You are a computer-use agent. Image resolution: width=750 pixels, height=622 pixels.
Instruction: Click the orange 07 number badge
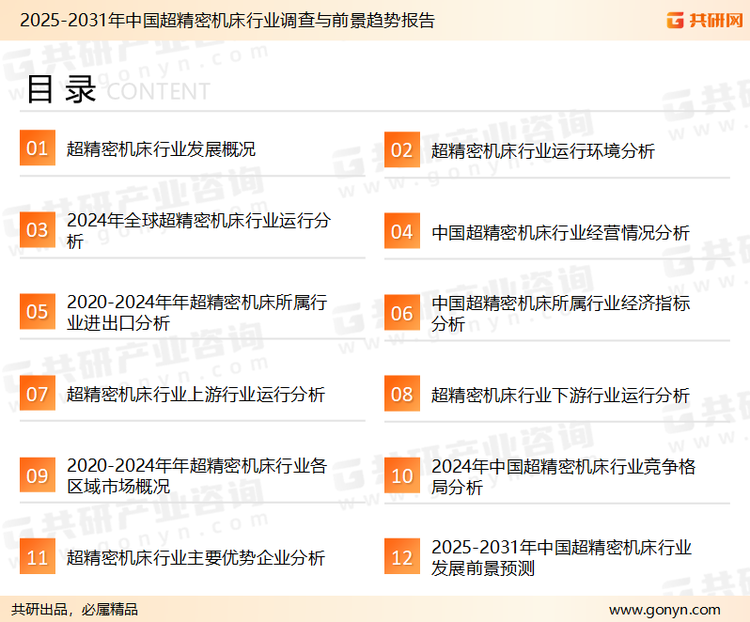[x=37, y=393]
